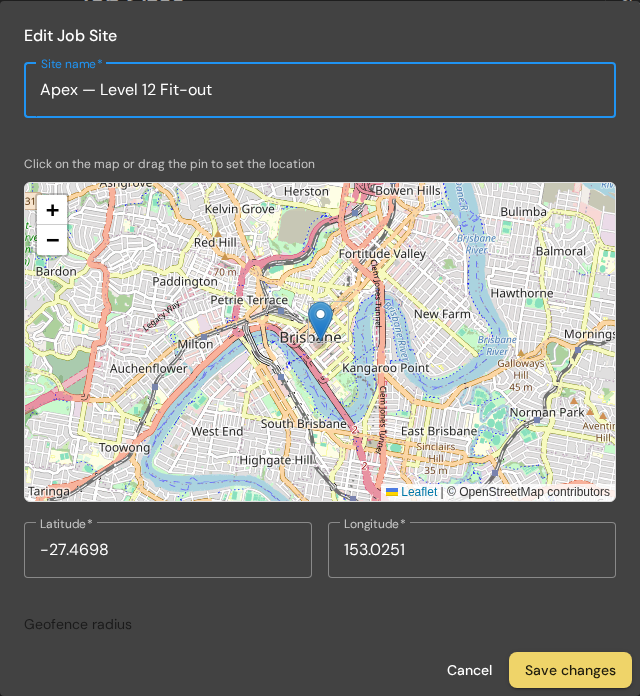Viewport: 640px width, 696px height.
Task: Edit the Latitude field
Action: point(168,550)
